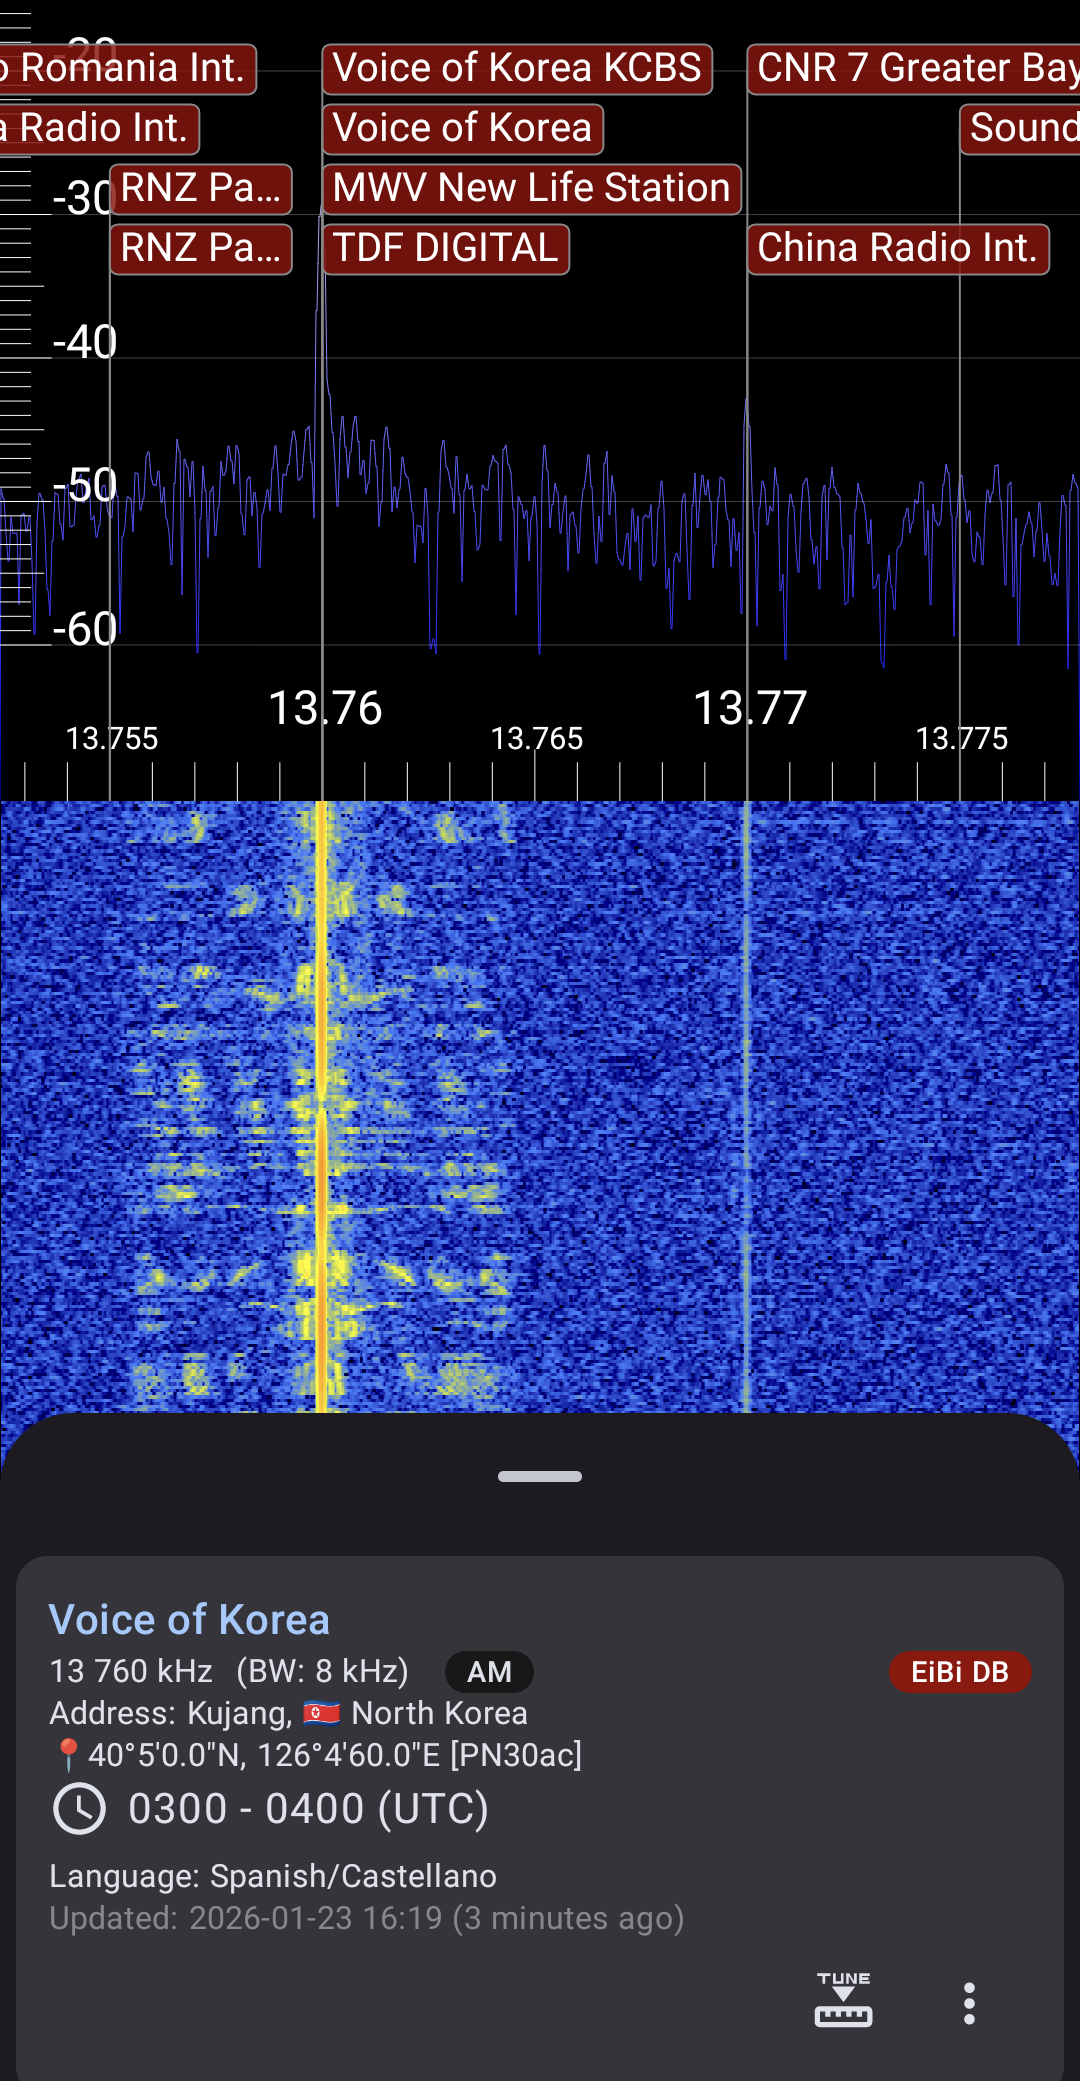
Task: Tap the bottom sheet drag handle
Action: coord(540,1476)
